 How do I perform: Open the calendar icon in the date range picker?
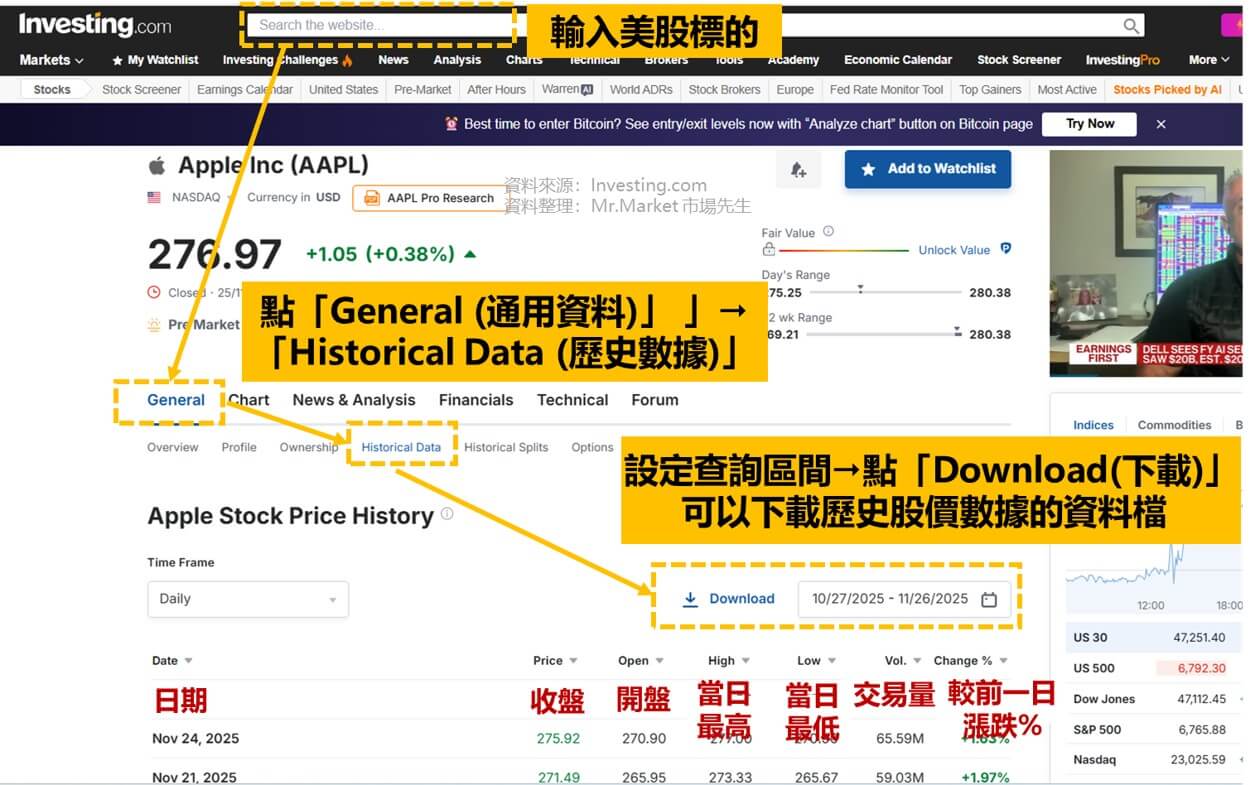click(989, 598)
